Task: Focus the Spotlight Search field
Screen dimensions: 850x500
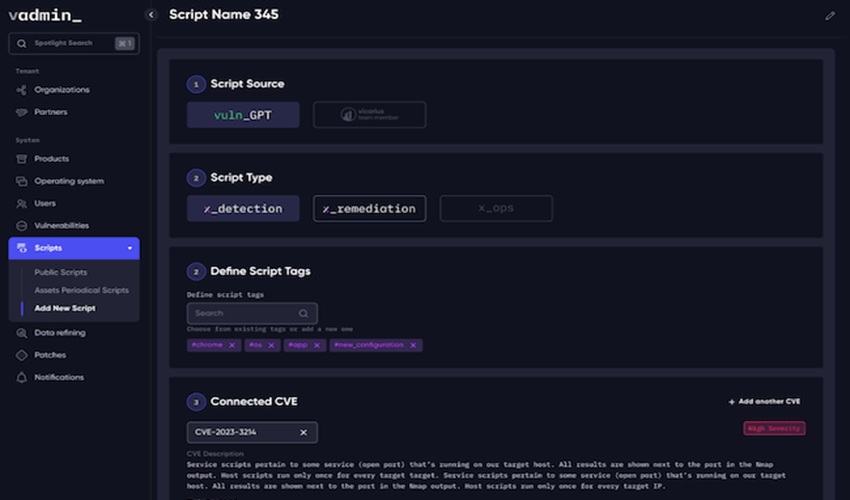Action: (74, 43)
